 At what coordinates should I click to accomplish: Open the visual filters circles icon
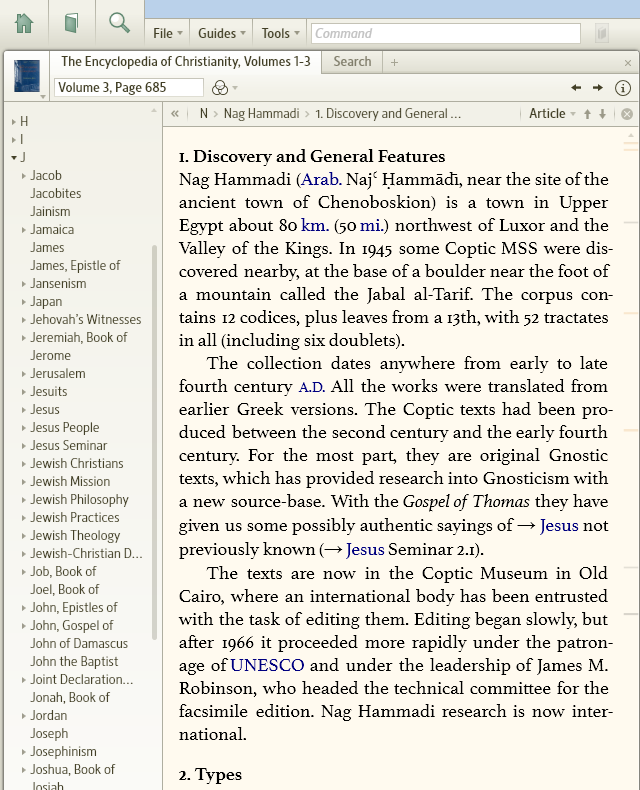click(x=220, y=88)
